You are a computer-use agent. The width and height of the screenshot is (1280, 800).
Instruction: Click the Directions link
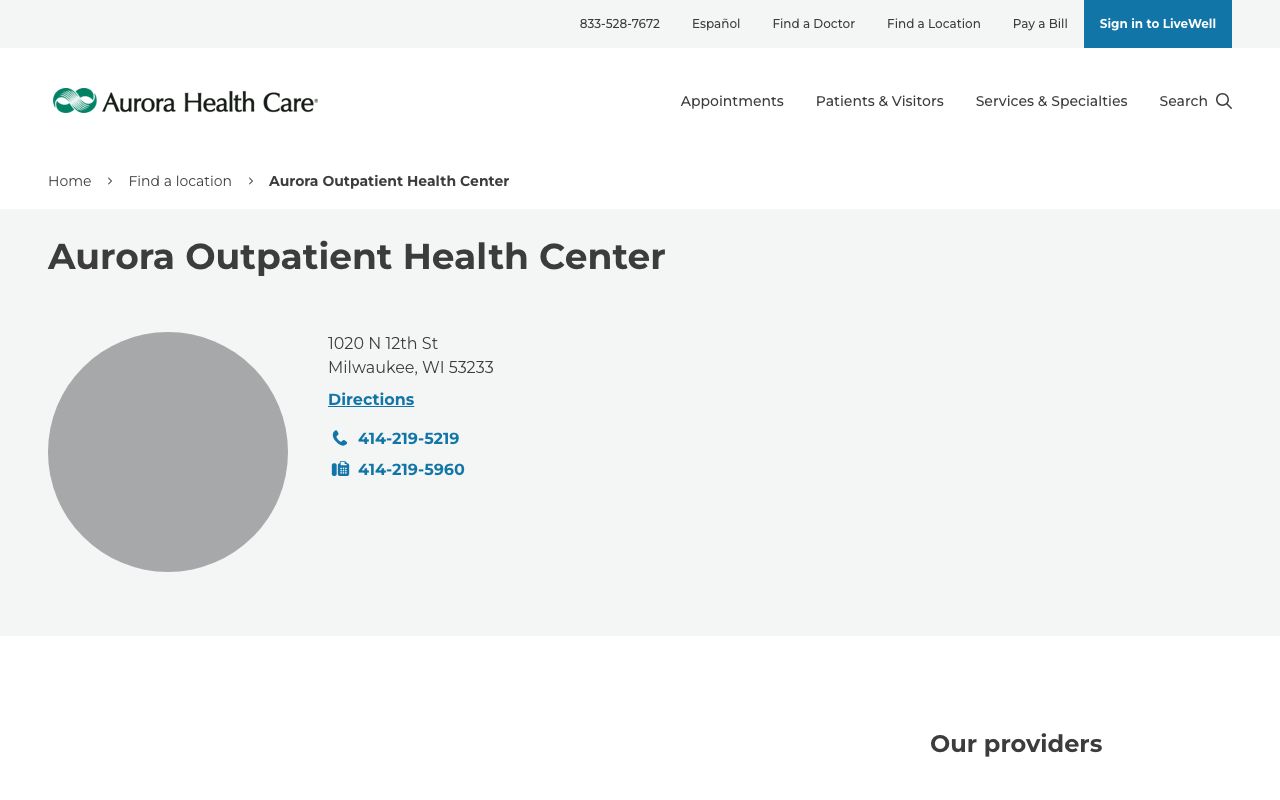coord(371,399)
